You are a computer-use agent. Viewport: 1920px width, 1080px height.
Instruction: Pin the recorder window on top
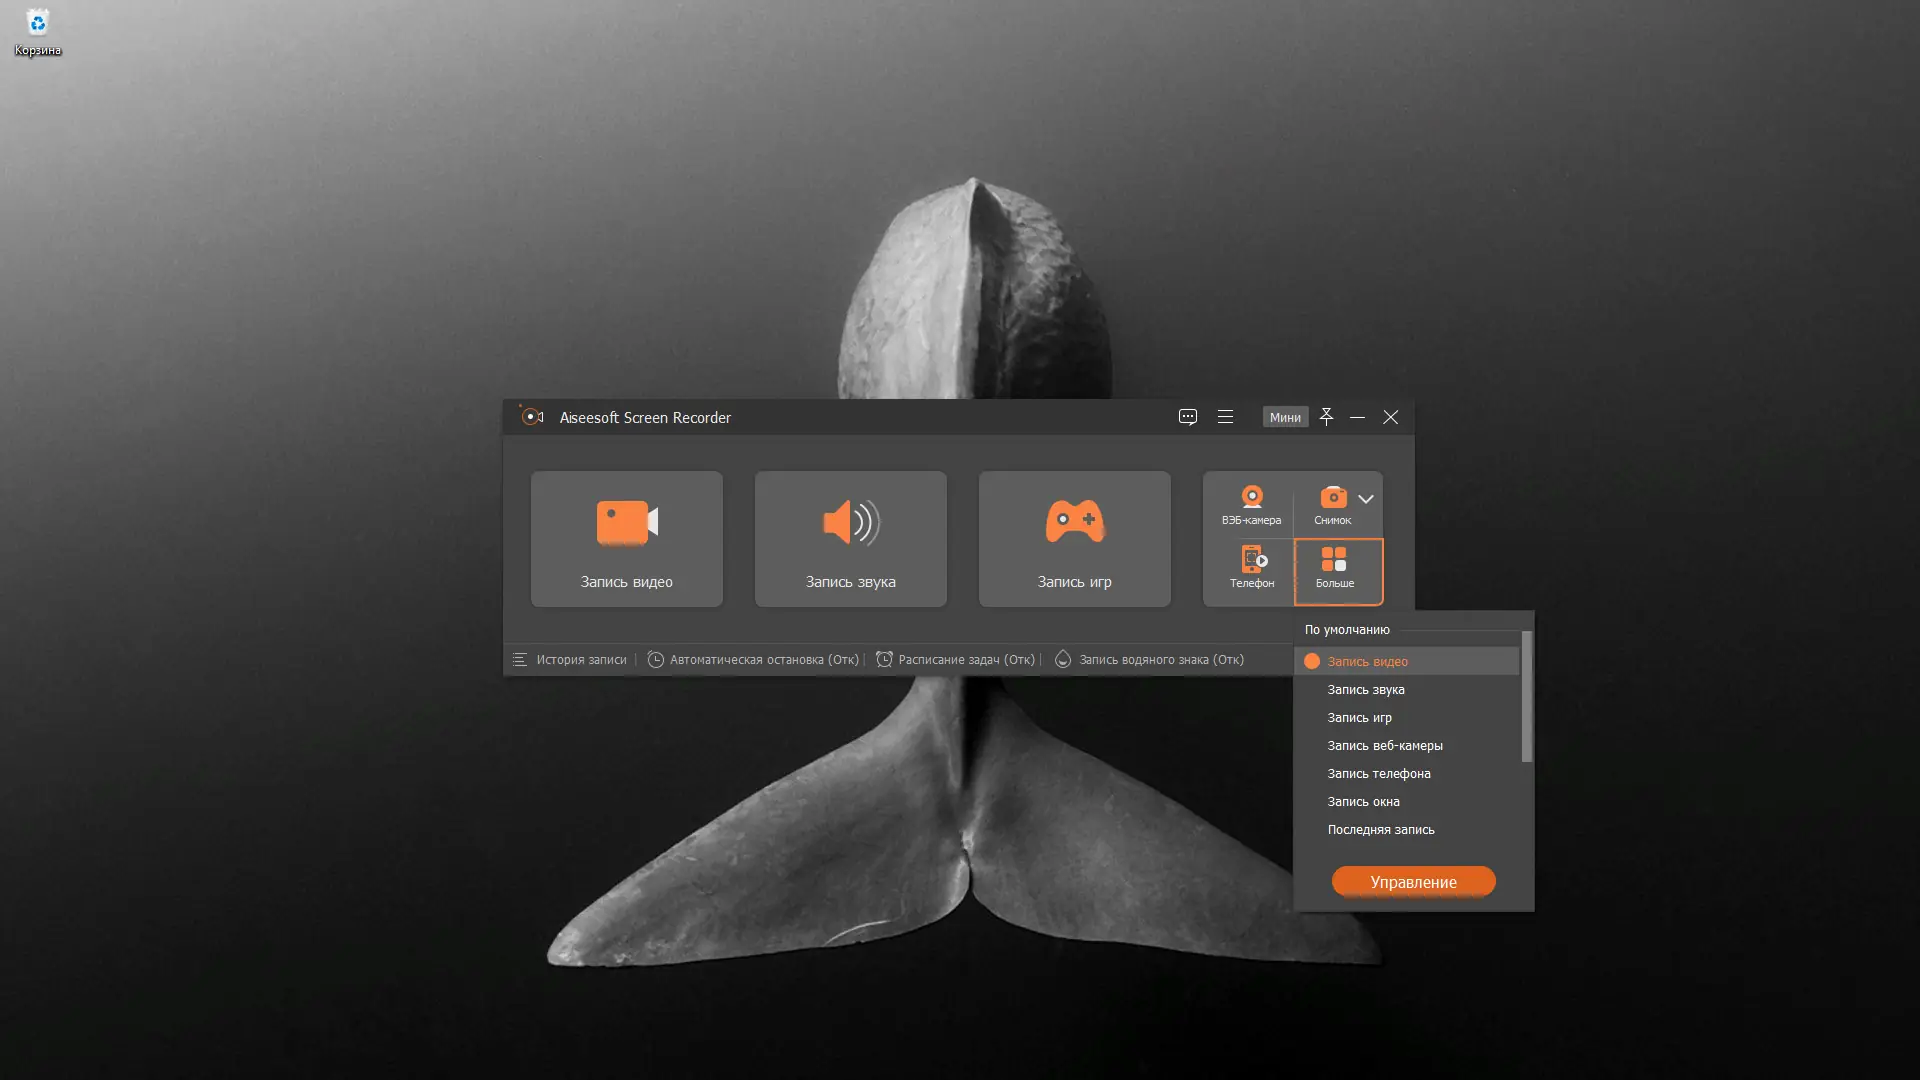[1326, 417]
